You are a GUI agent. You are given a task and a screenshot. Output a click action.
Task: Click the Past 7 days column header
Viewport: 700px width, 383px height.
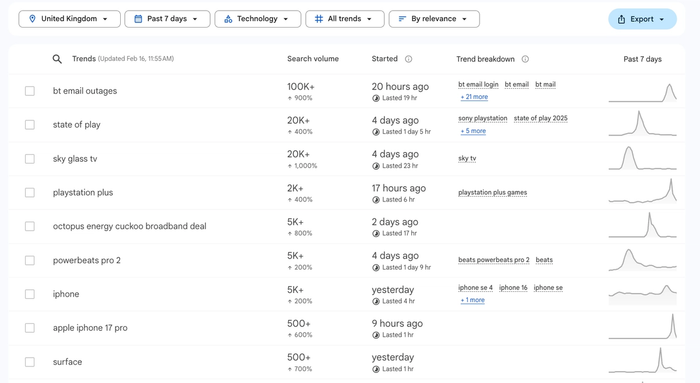coord(642,59)
